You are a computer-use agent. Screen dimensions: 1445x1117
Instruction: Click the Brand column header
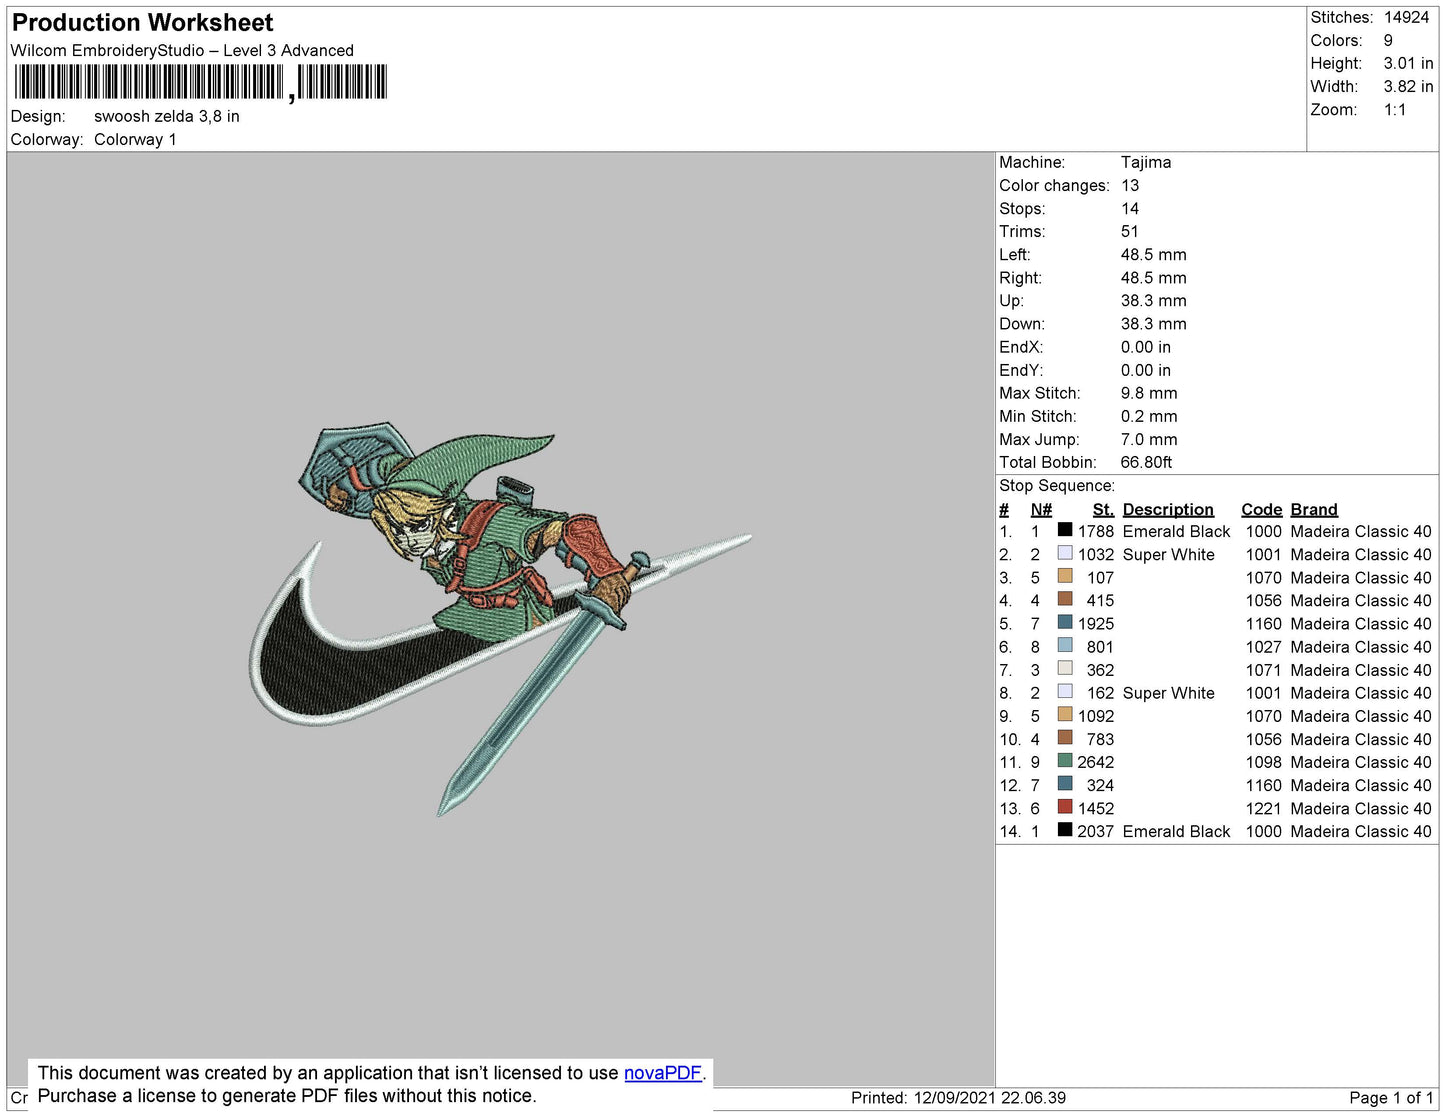pyautogui.click(x=1313, y=509)
